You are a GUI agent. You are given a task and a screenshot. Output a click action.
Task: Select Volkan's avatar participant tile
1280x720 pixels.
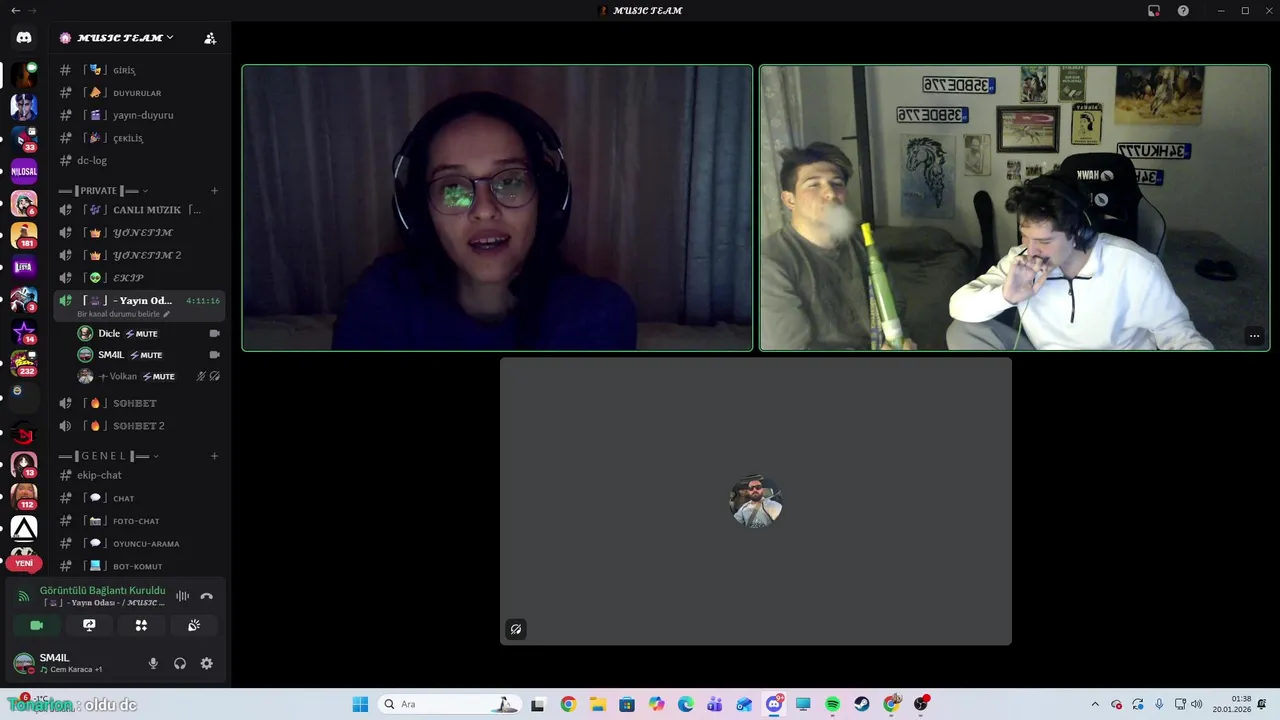pos(756,501)
